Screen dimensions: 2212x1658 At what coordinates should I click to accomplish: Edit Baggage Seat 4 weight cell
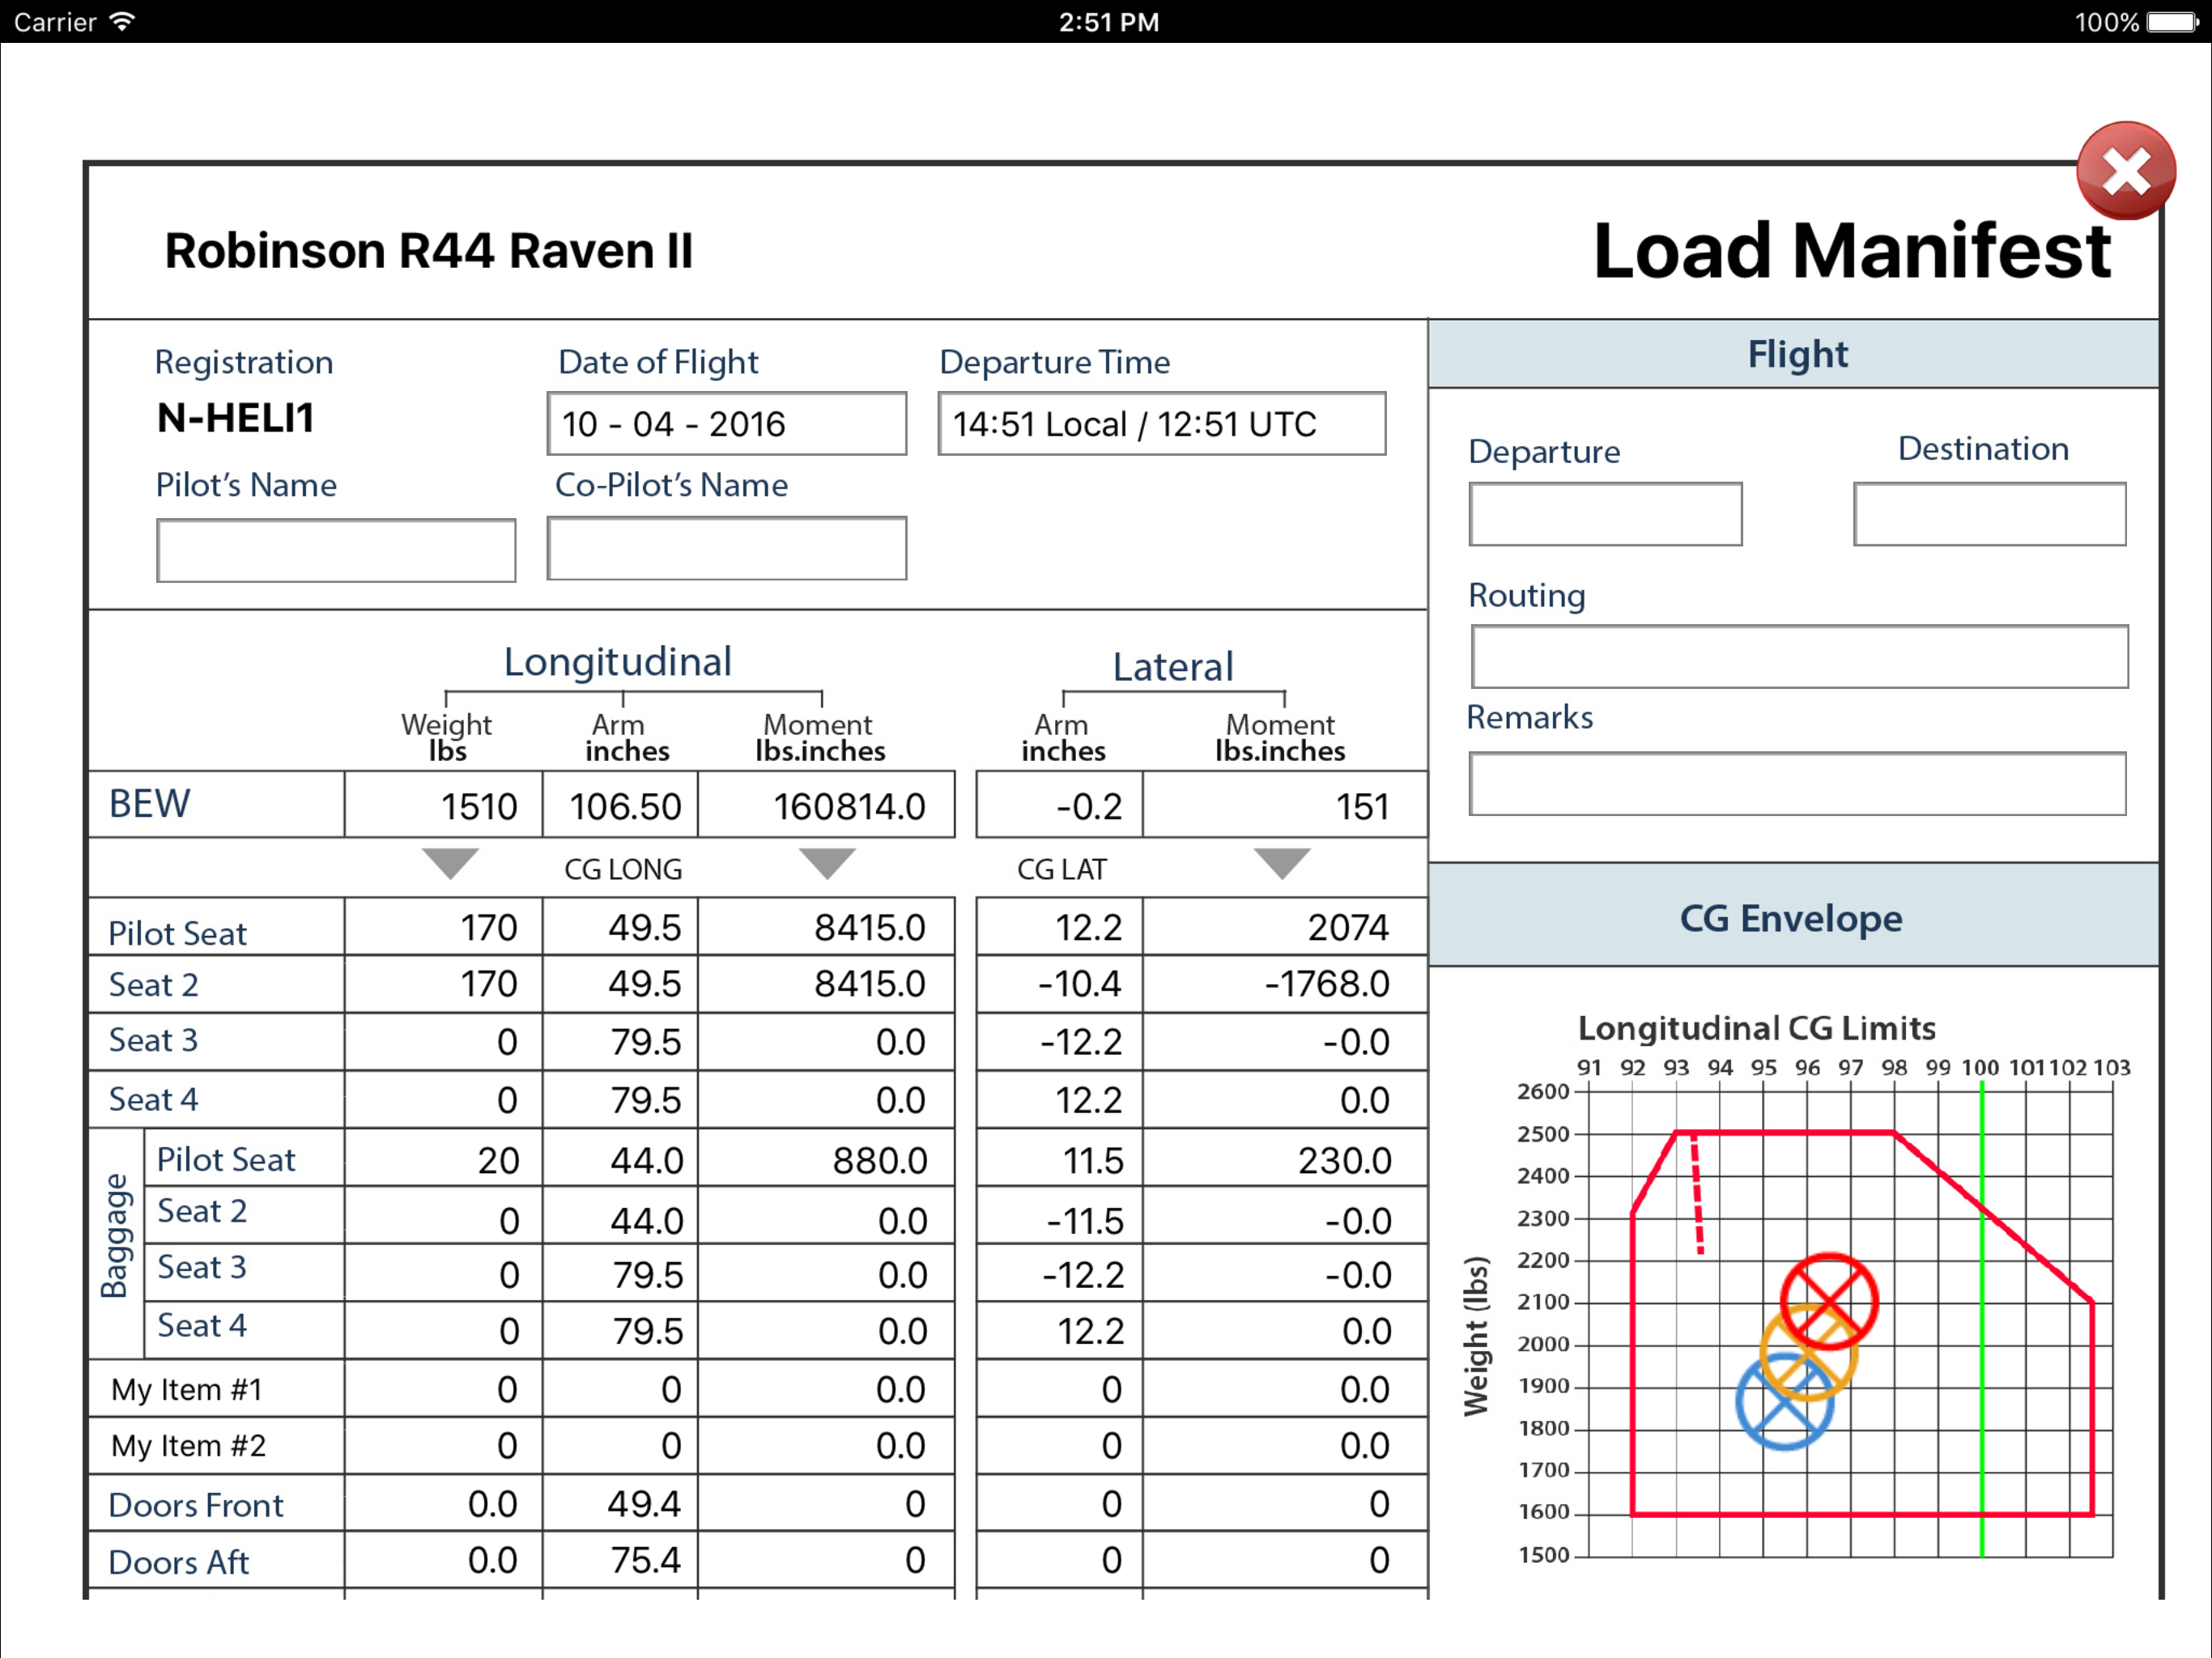[x=444, y=1331]
